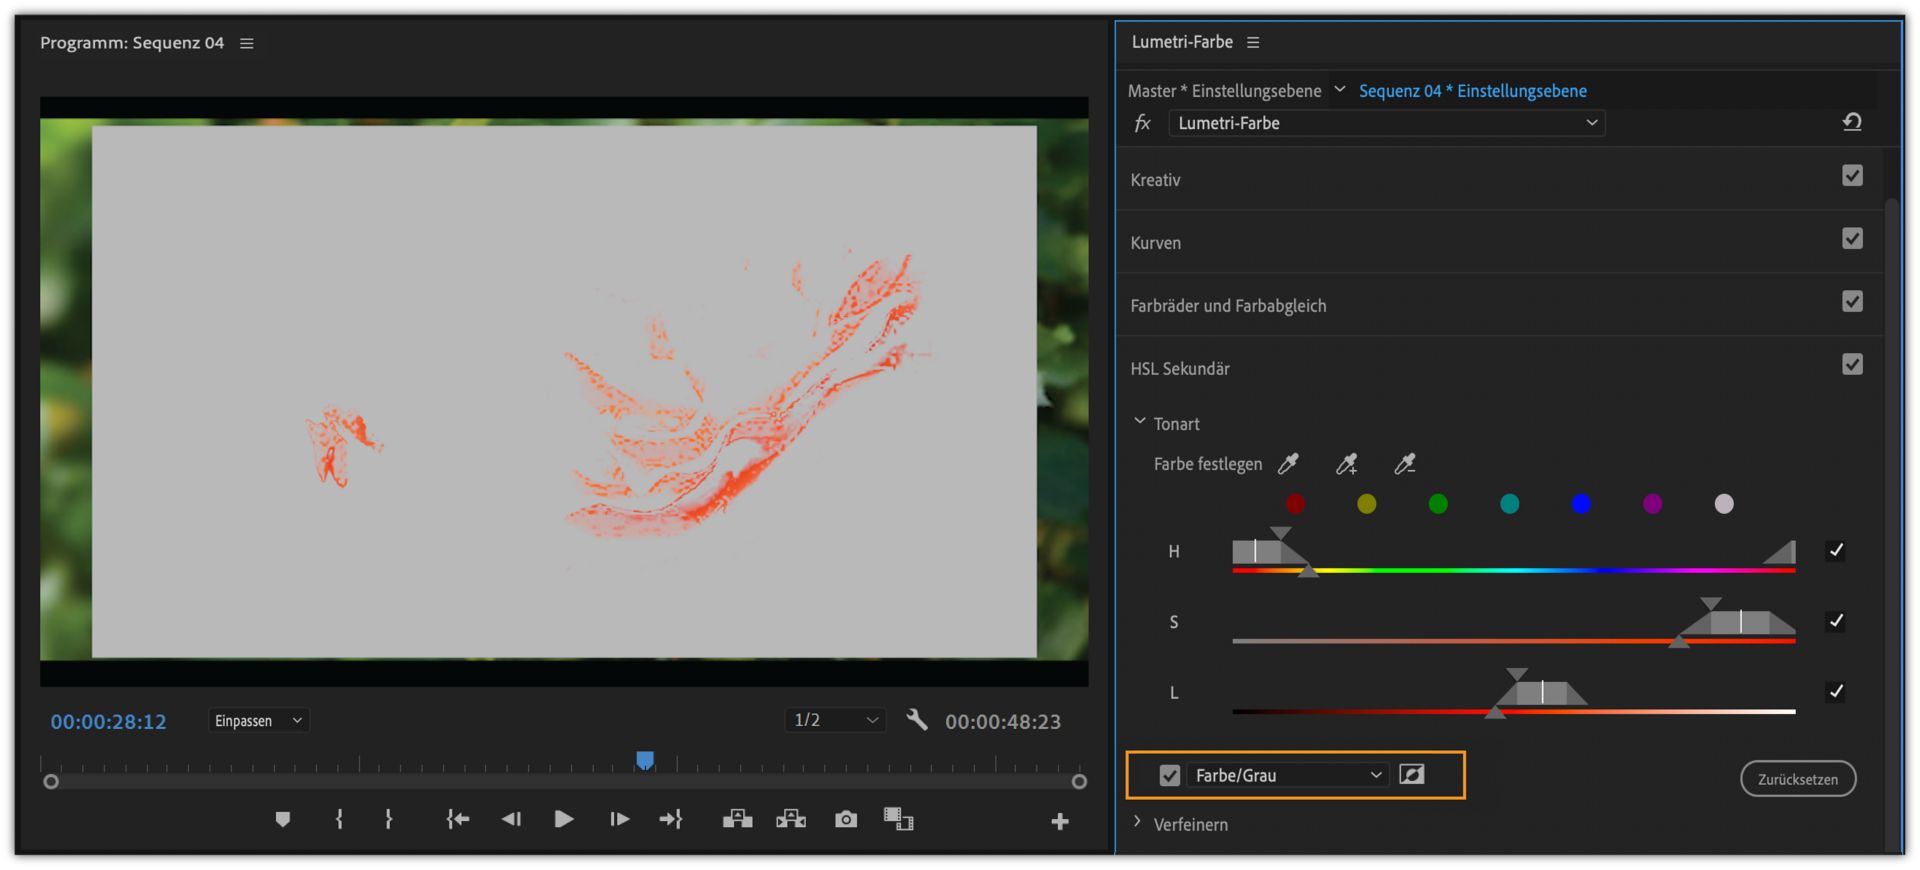This screenshot has height=870, width=1920.
Task: Reset Lumetri effect with the undo arrow icon
Action: pos(1851,122)
